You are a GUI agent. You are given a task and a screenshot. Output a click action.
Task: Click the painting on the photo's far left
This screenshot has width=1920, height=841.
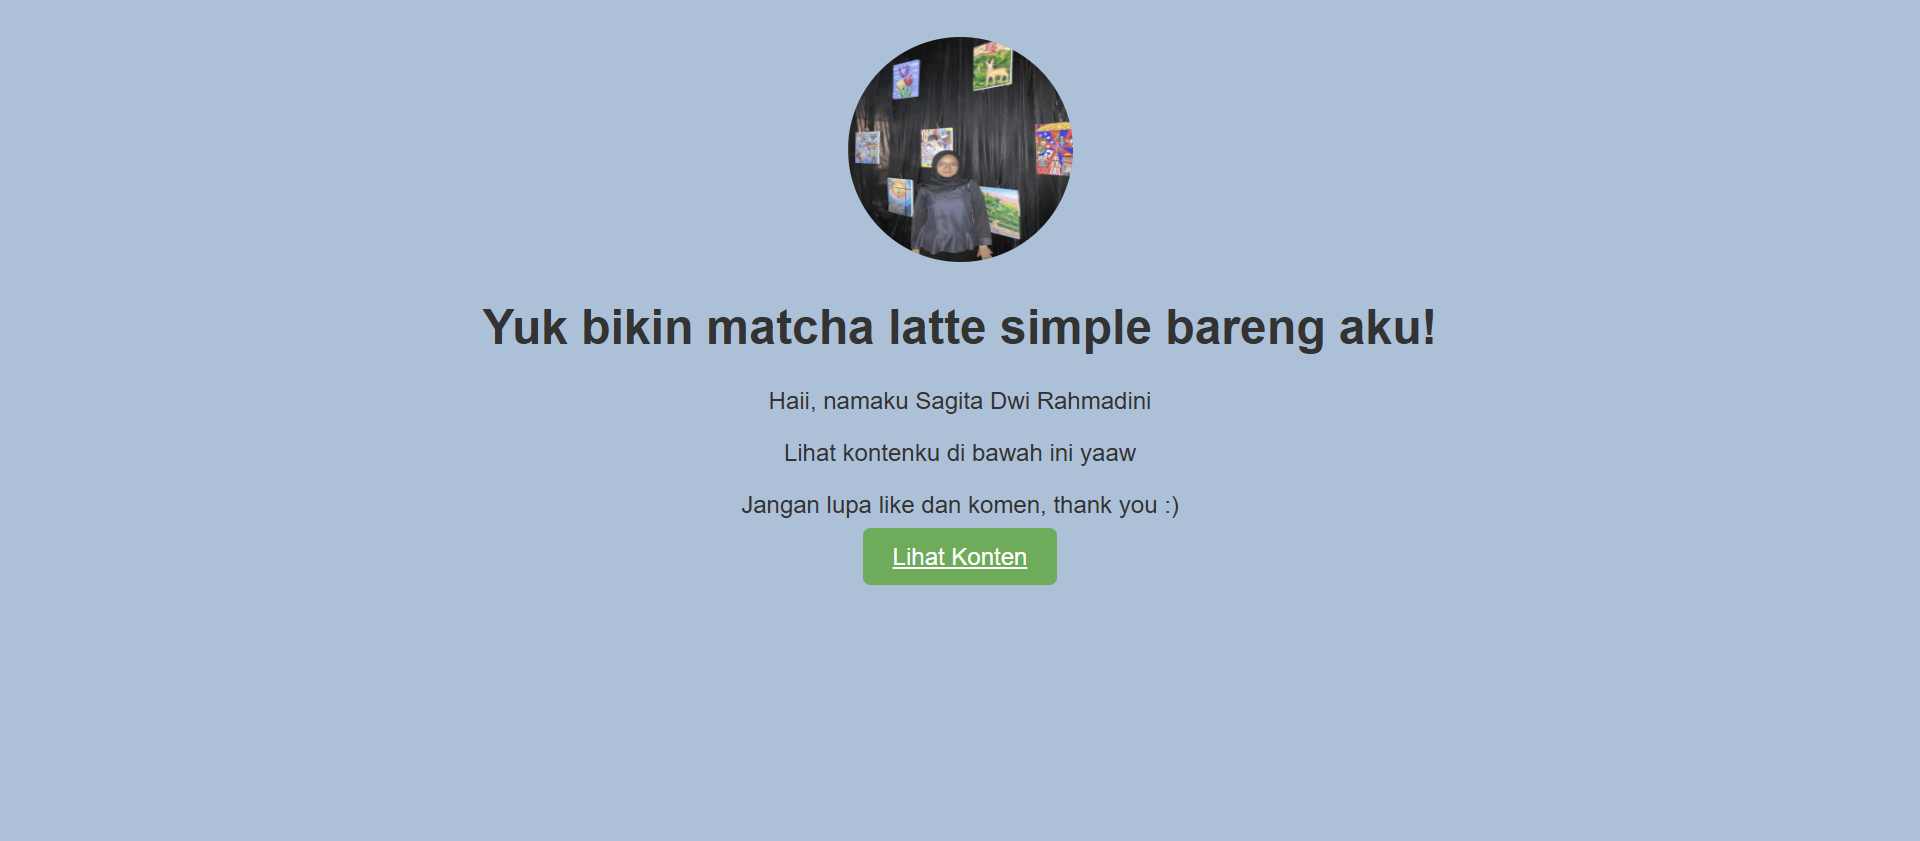[x=867, y=146]
